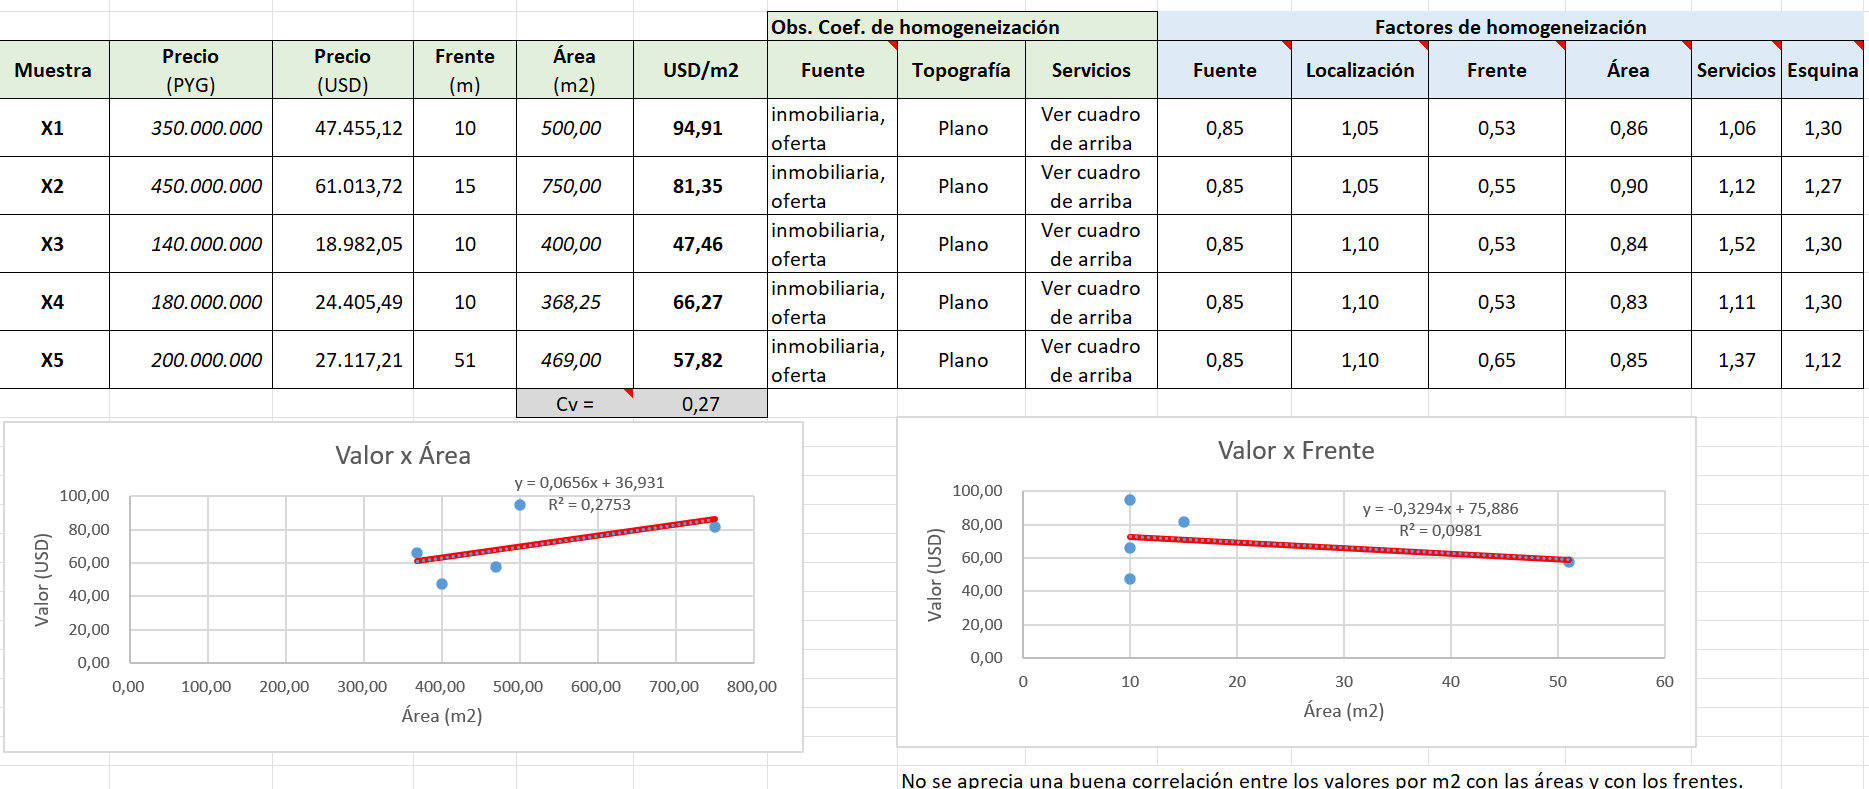1869x789 pixels.
Task: Click the 'Valor (USD)' axis title in left chart
Action: [x=42, y=580]
